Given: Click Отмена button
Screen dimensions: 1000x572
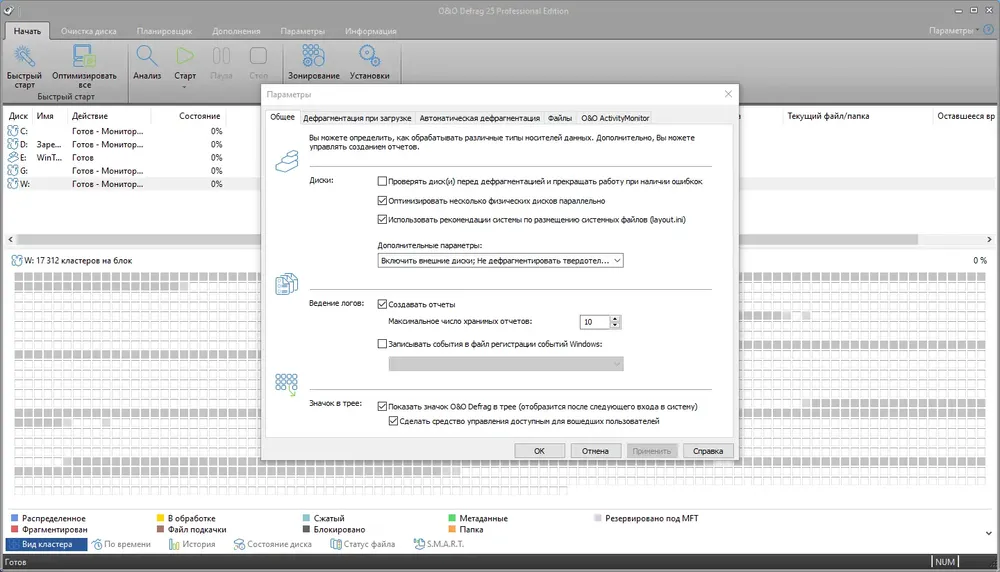Looking at the screenshot, I should 595,451.
